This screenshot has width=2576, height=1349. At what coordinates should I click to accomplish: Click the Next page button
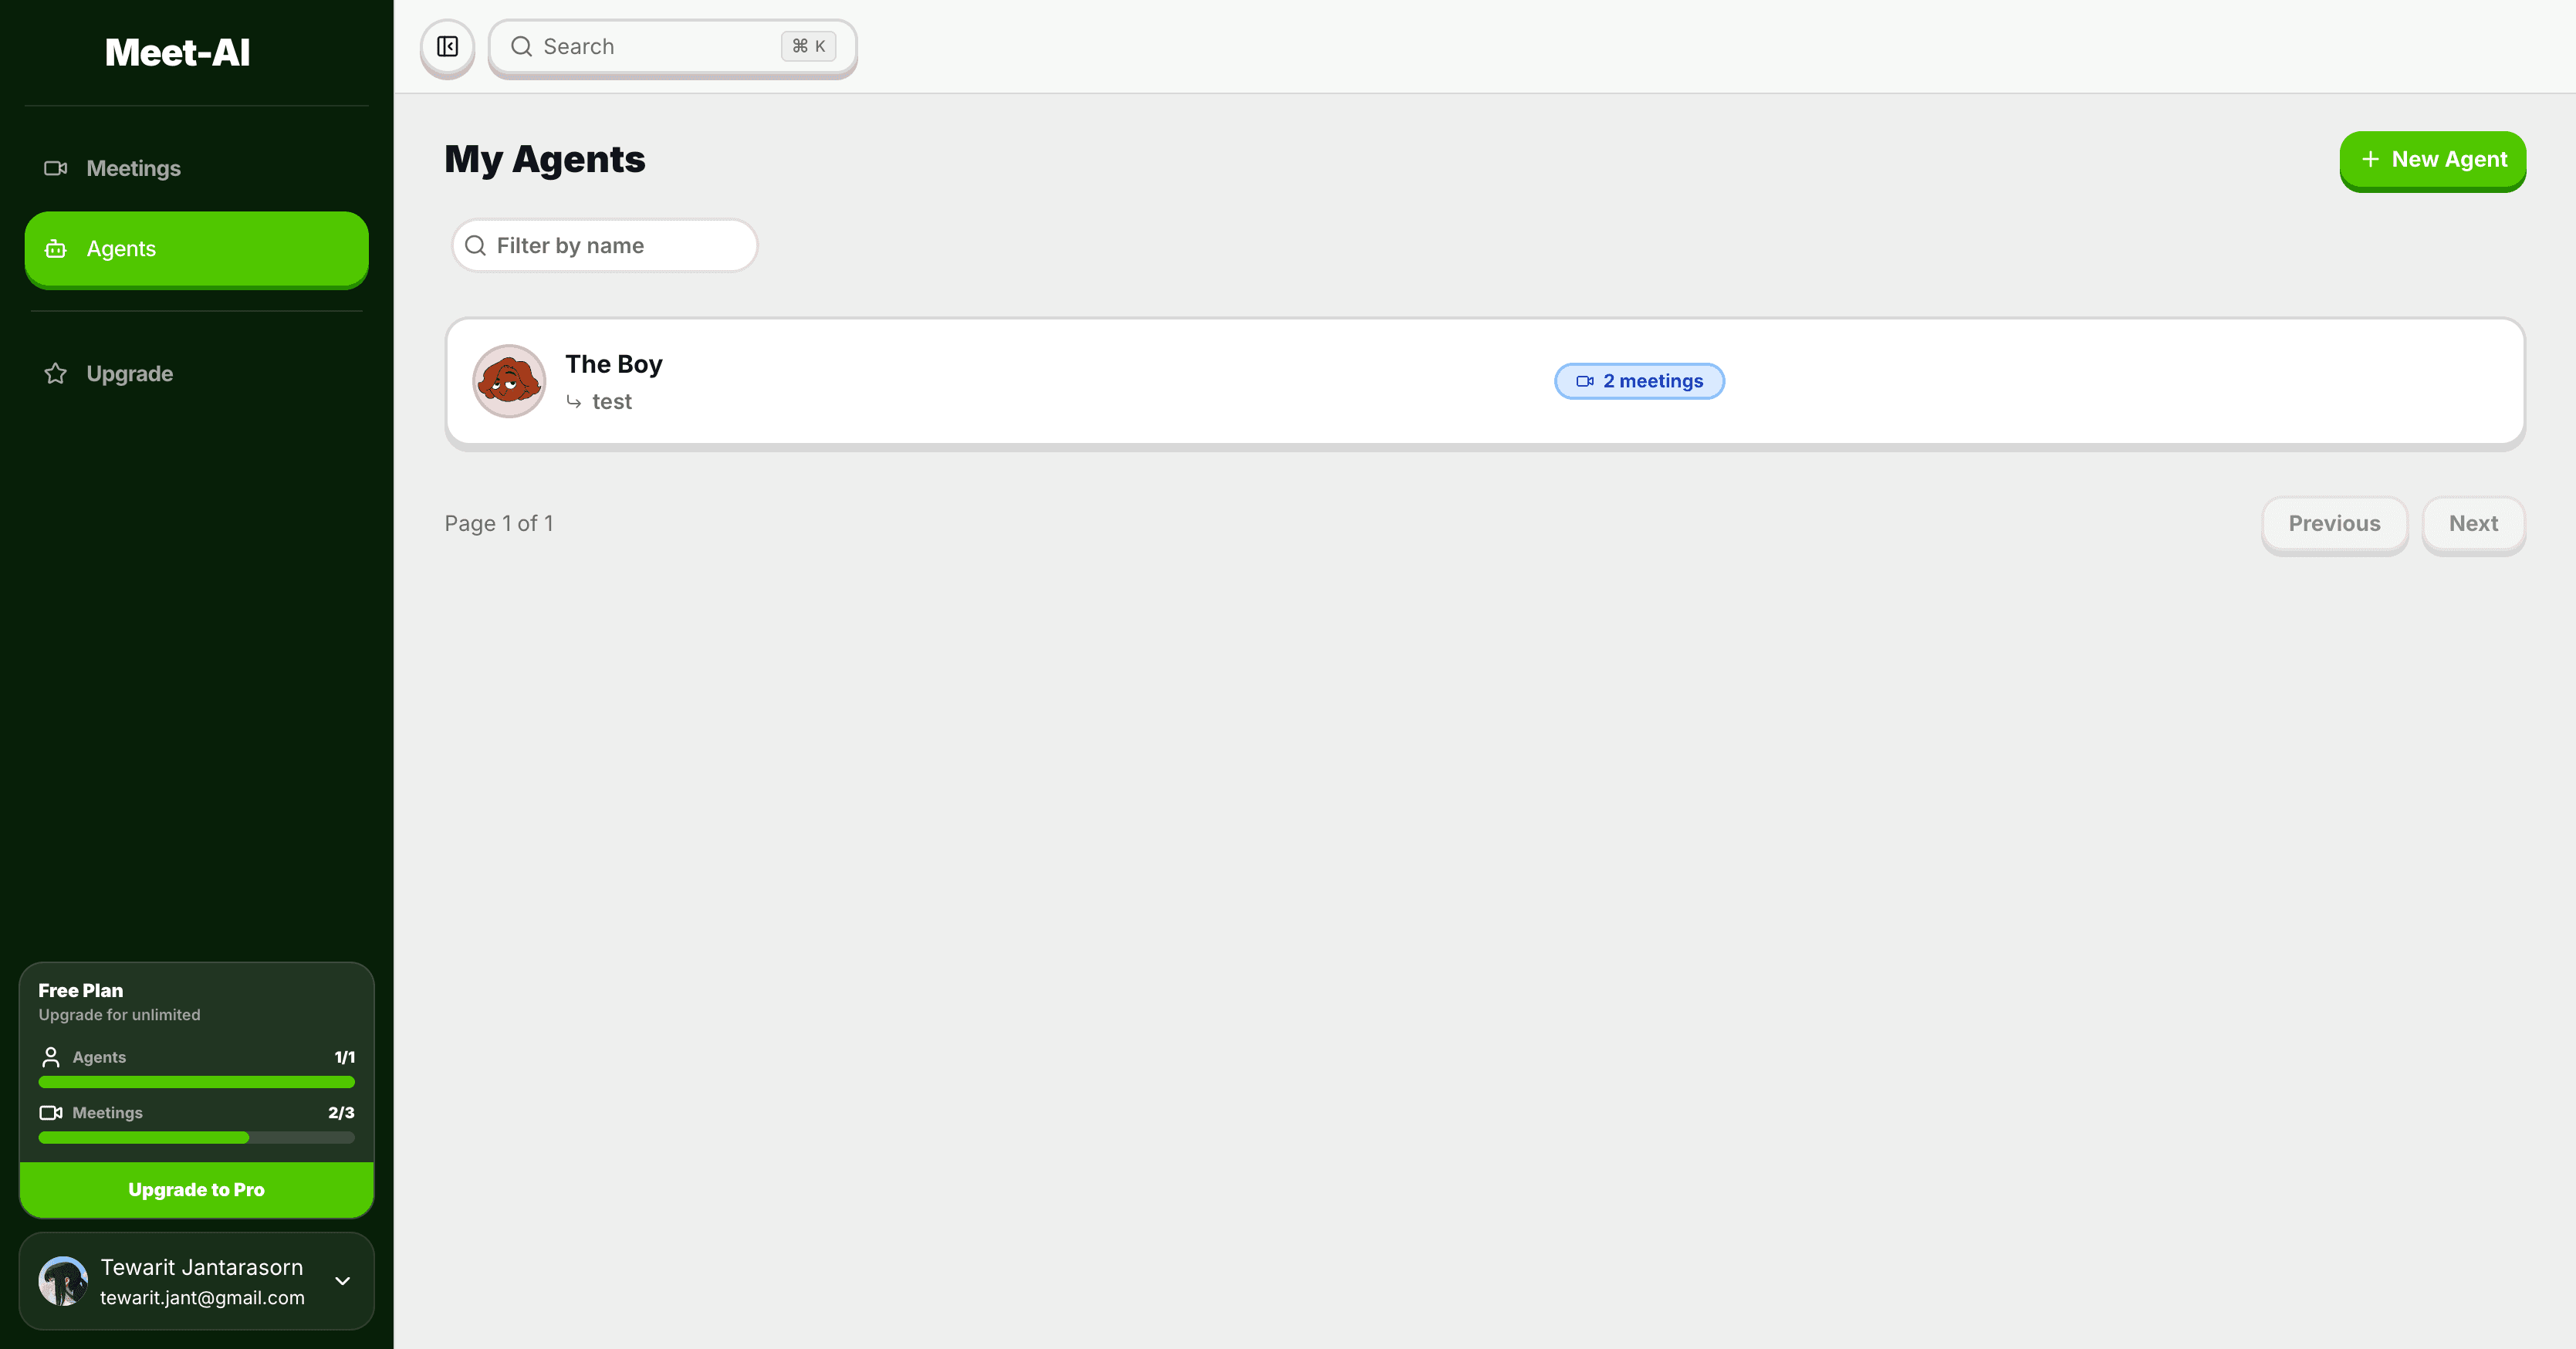tap(2474, 524)
